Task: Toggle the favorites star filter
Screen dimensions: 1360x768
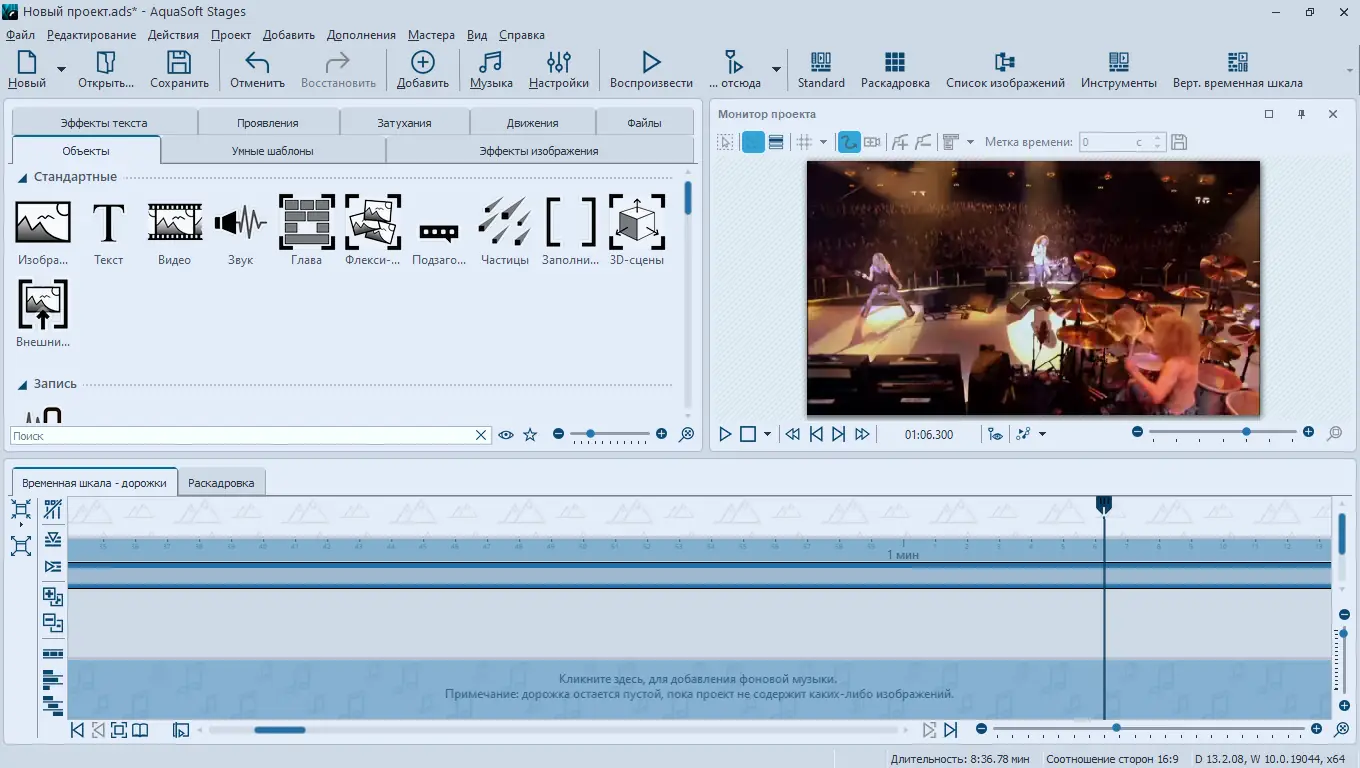Action: point(530,435)
